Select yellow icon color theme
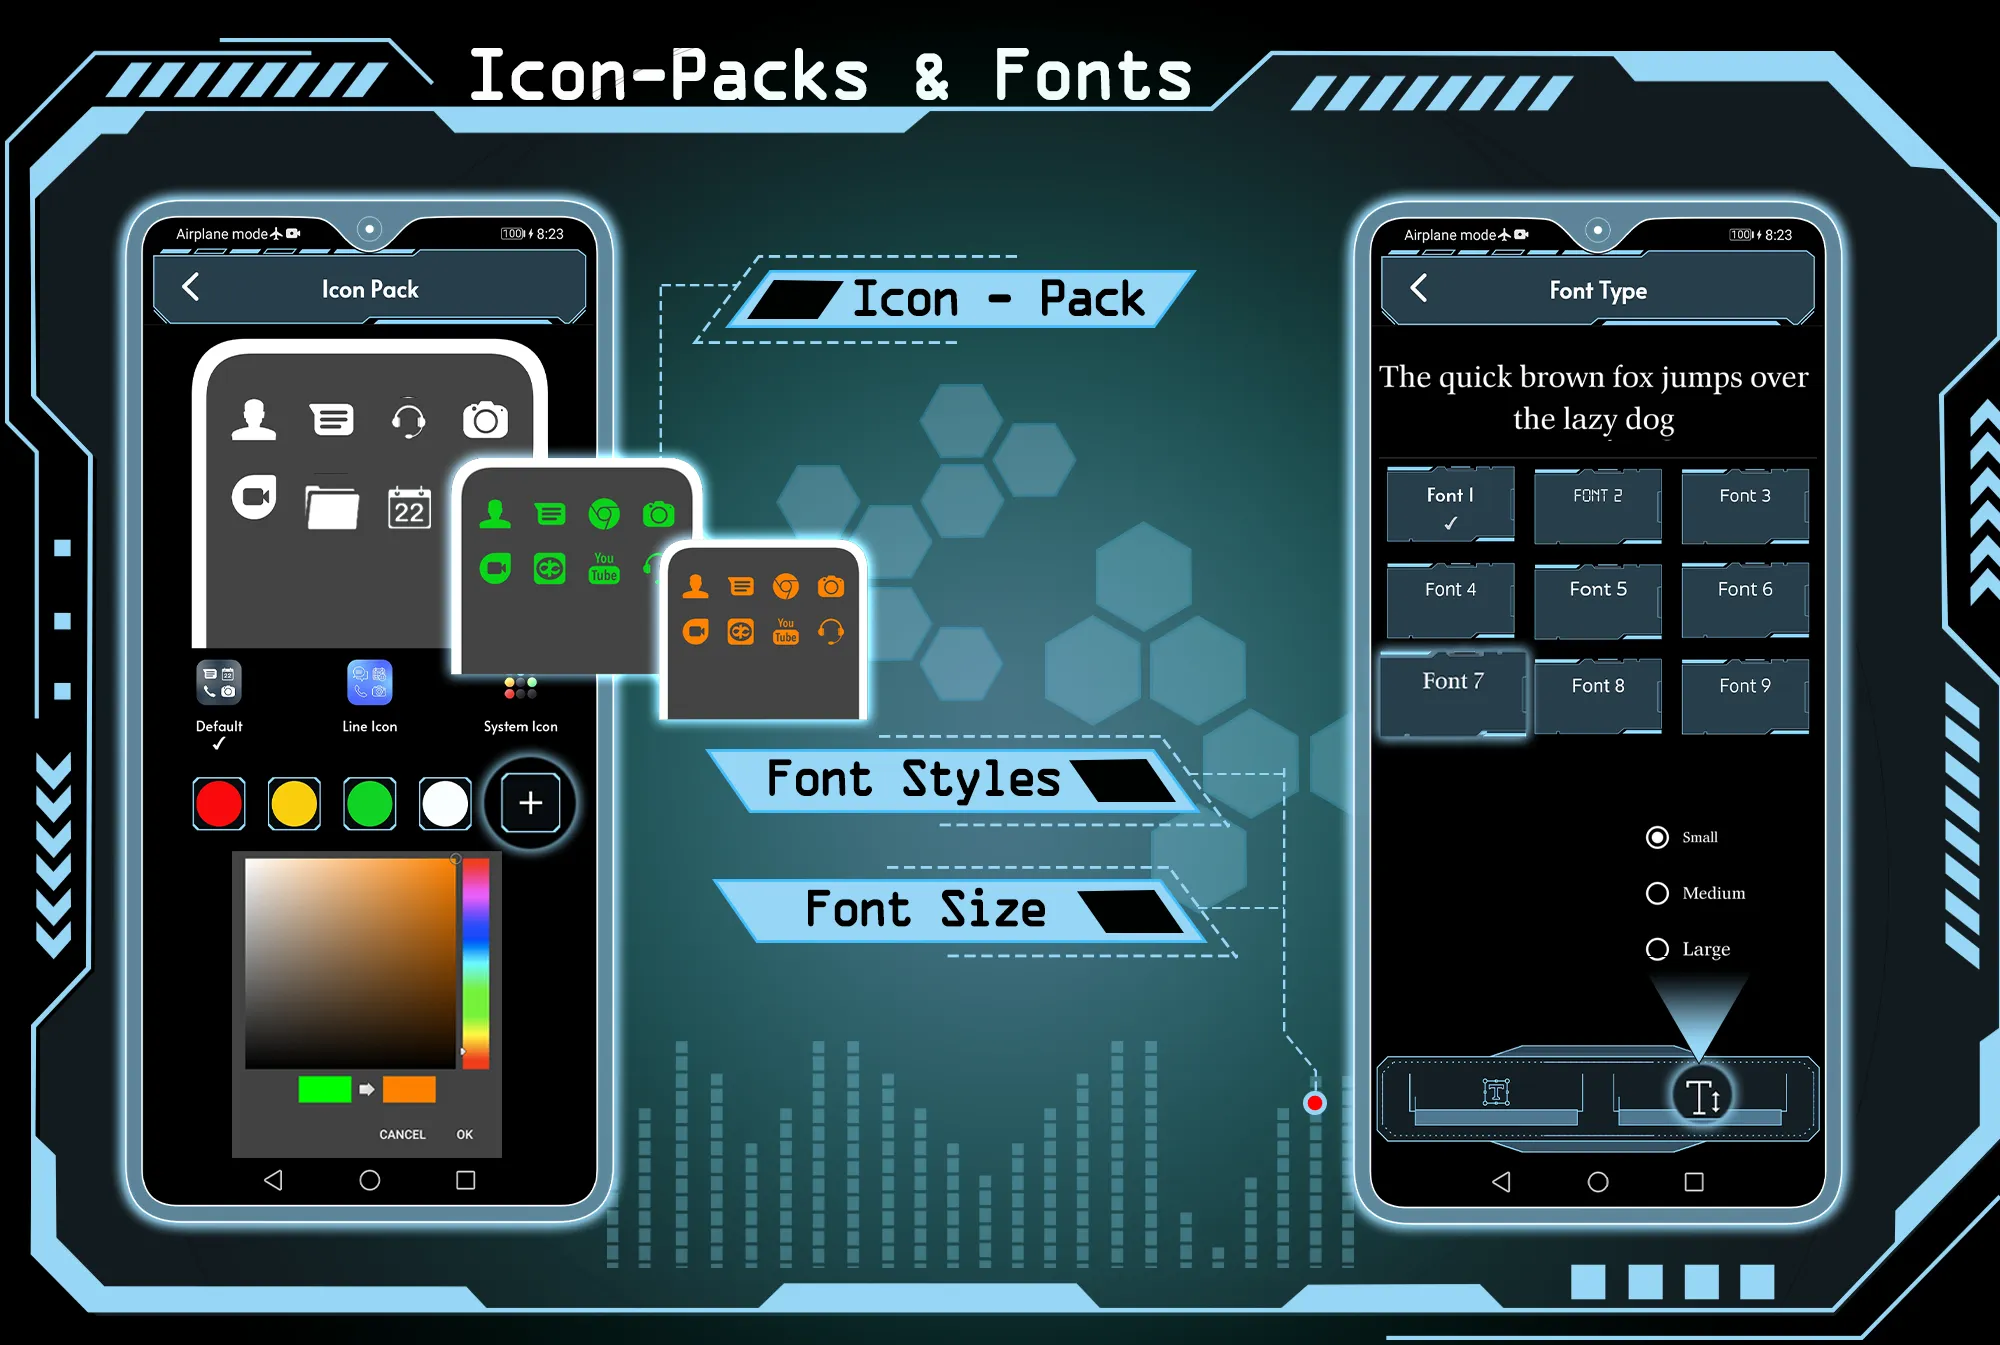The width and height of the screenshot is (2000, 1345). tap(294, 803)
